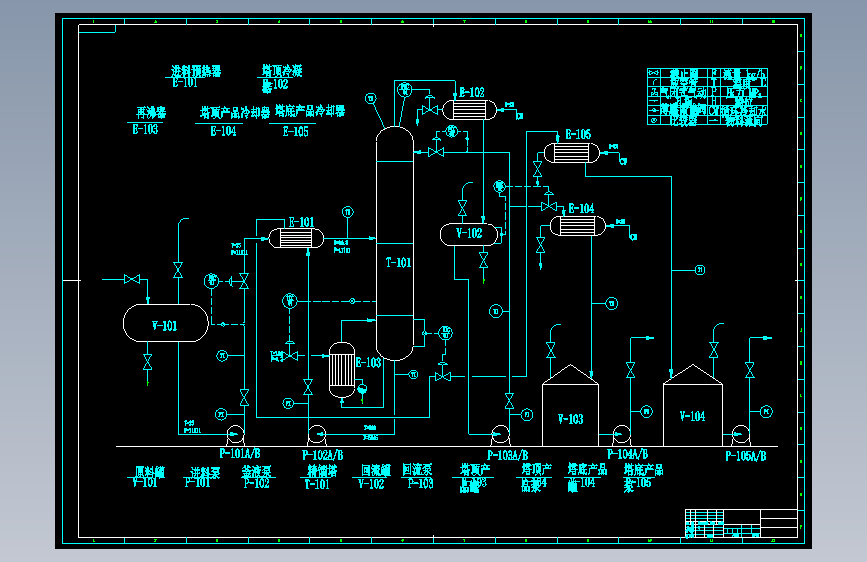Click the P-101A/B pump label
The width and height of the screenshot is (867, 562).
[x=240, y=454]
